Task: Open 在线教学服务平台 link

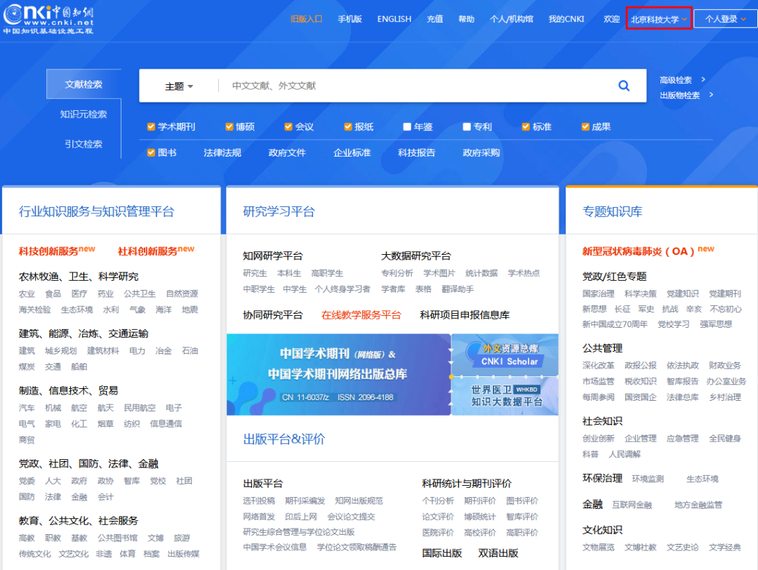Action: click(x=361, y=315)
